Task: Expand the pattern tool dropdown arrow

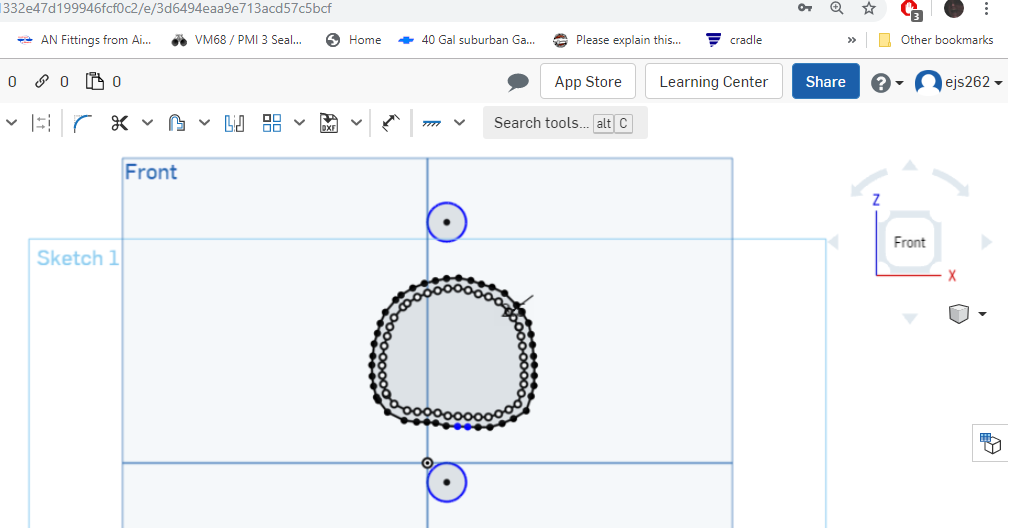Action: [300, 123]
